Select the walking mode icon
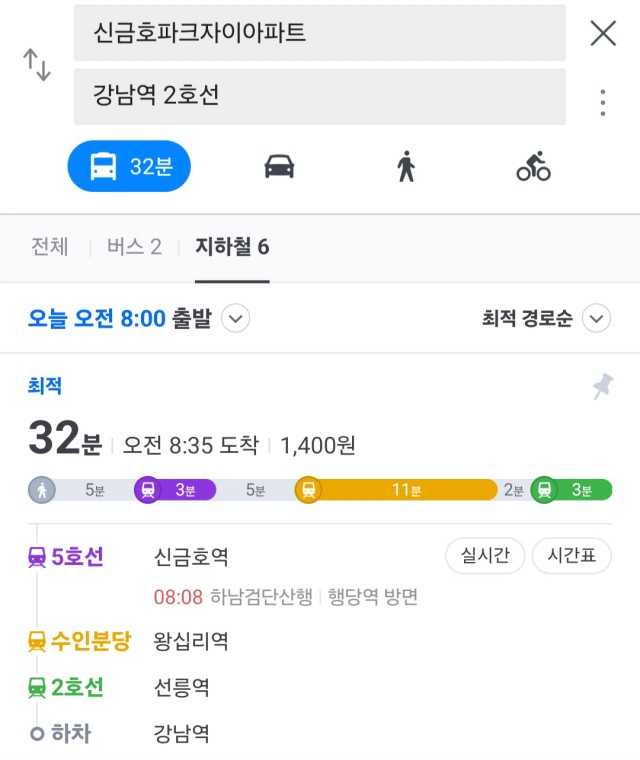This screenshot has width=640, height=760. tap(406, 166)
